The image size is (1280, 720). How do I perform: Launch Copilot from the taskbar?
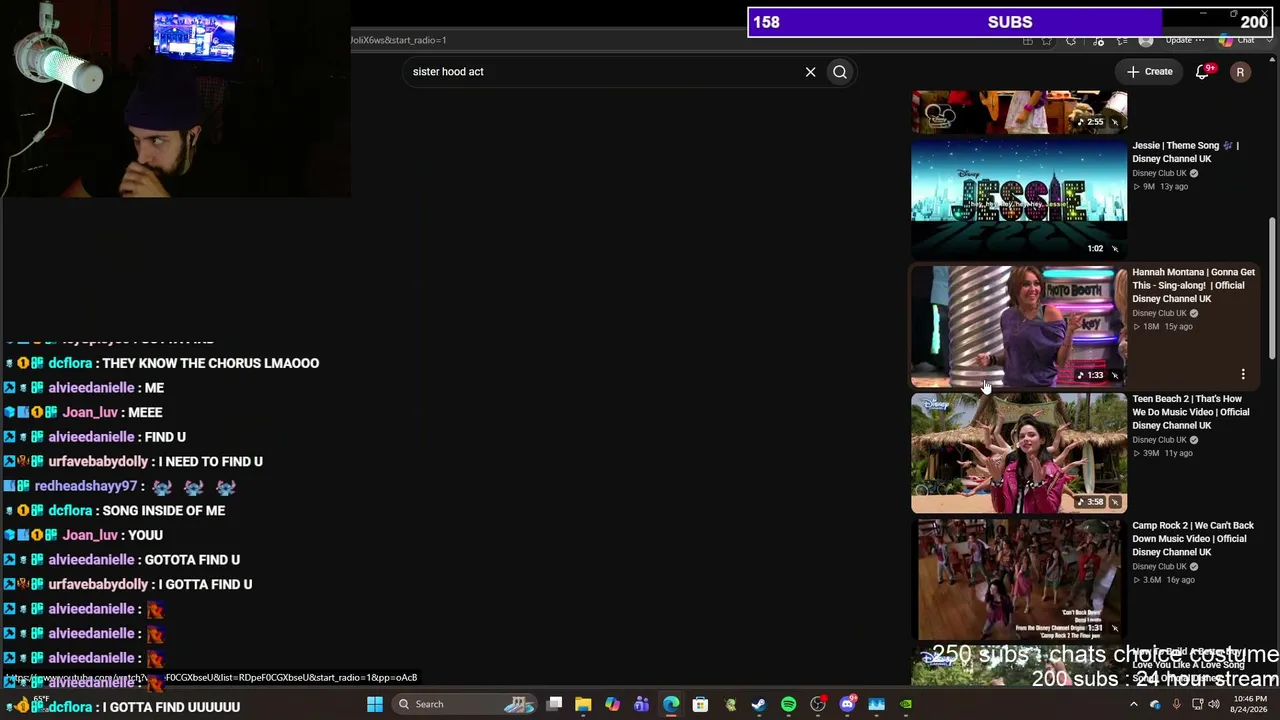click(612, 704)
